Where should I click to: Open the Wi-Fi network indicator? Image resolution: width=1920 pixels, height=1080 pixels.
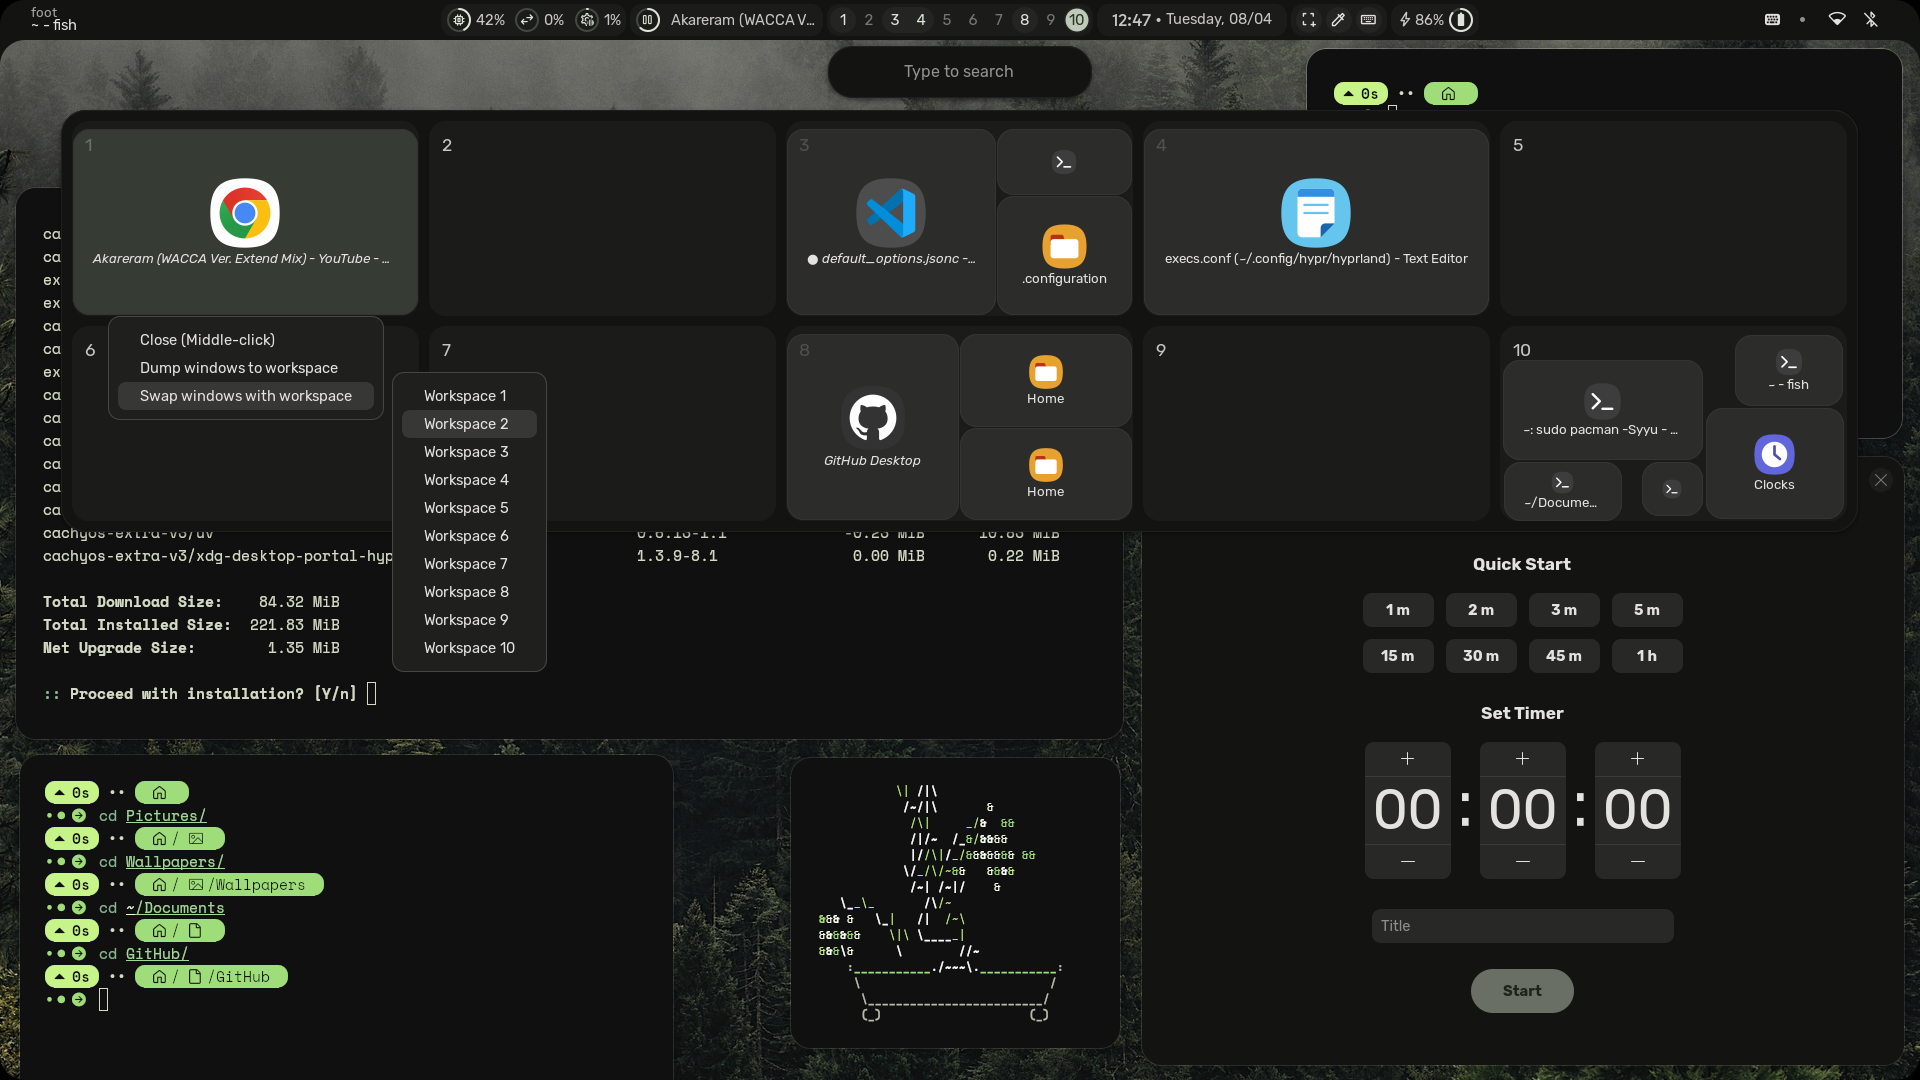click(1837, 19)
